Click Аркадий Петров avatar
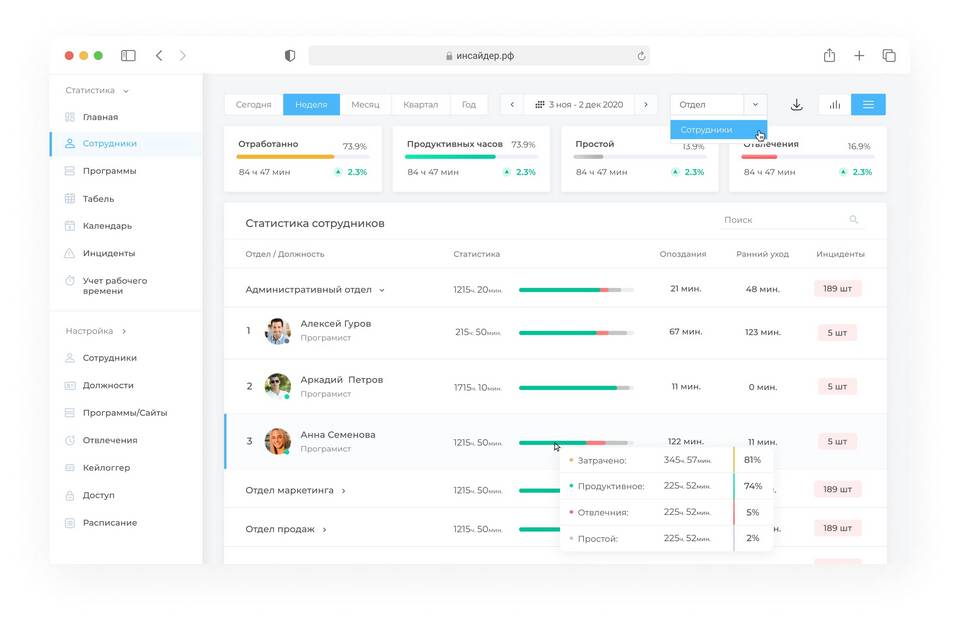Image resolution: width=960 pixels, height=626 pixels. (x=278, y=387)
